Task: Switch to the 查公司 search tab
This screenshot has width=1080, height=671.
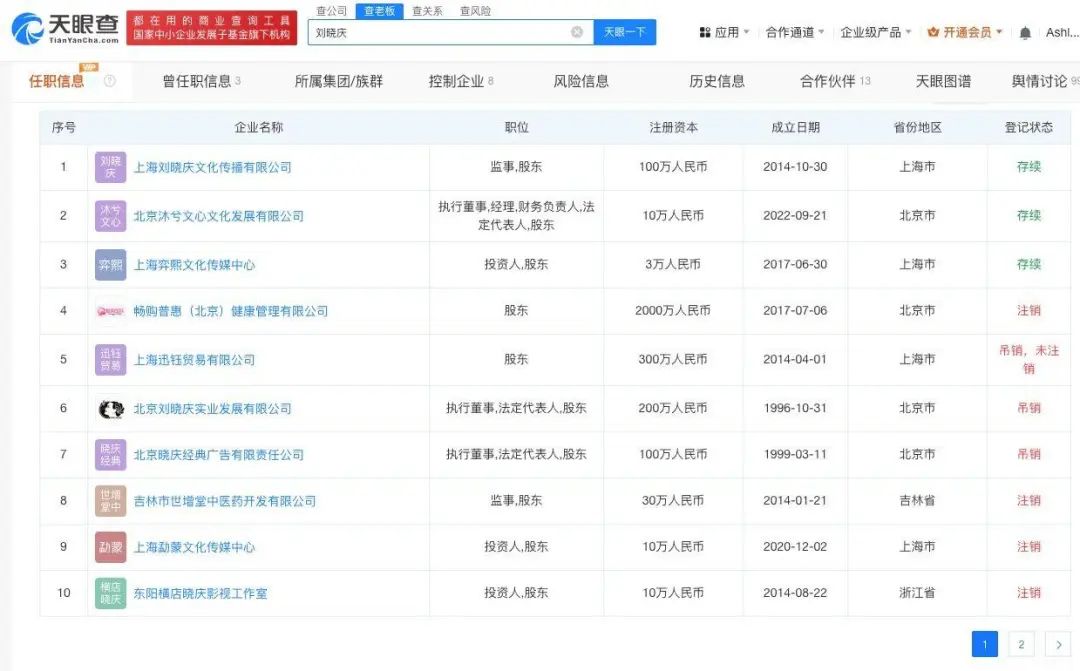Action: pyautogui.click(x=331, y=11)
